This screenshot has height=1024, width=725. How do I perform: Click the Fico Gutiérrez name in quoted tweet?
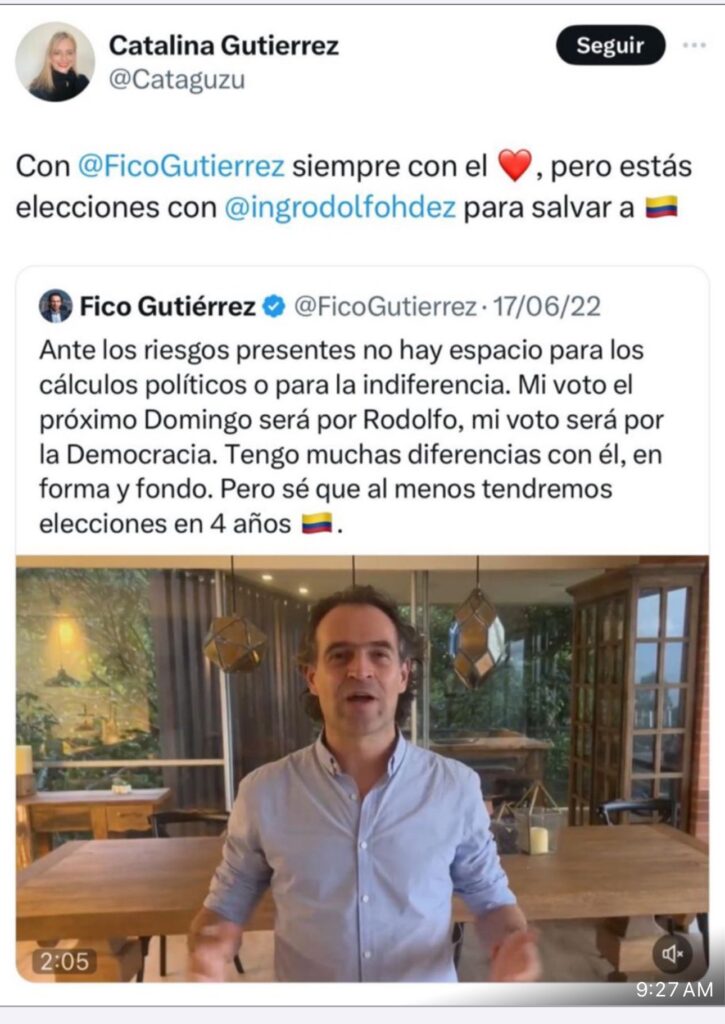(167, 306)
